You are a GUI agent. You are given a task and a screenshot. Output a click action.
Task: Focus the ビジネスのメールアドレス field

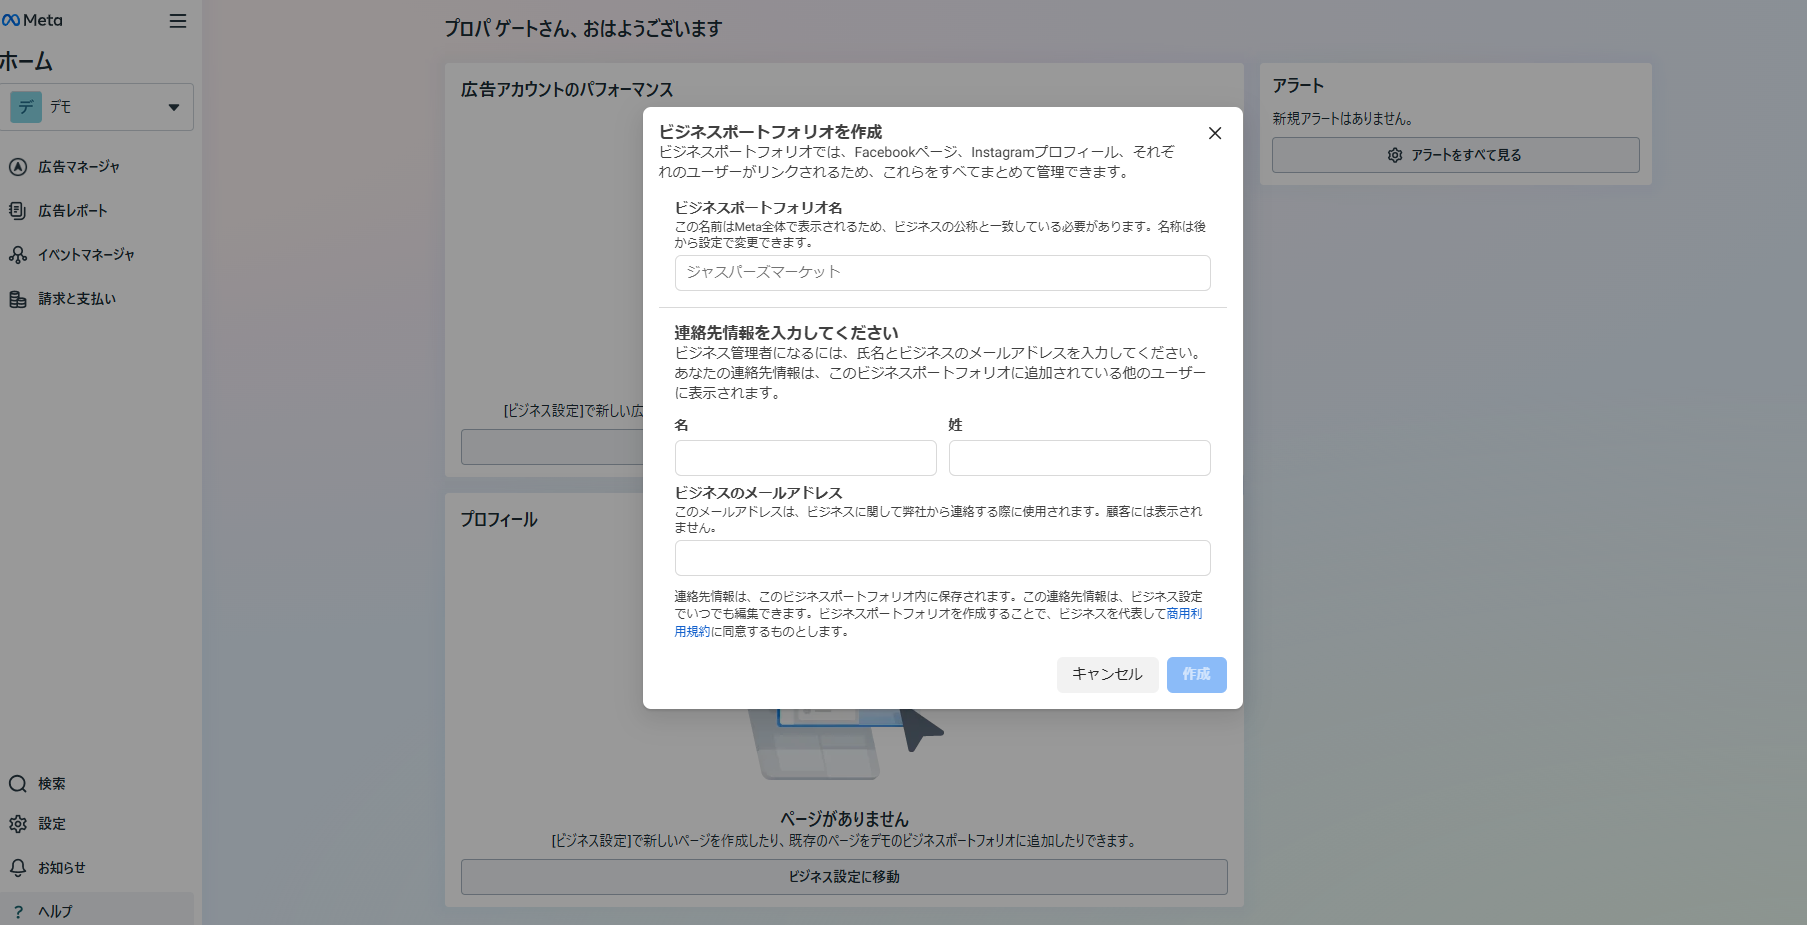tap(943, 558)
